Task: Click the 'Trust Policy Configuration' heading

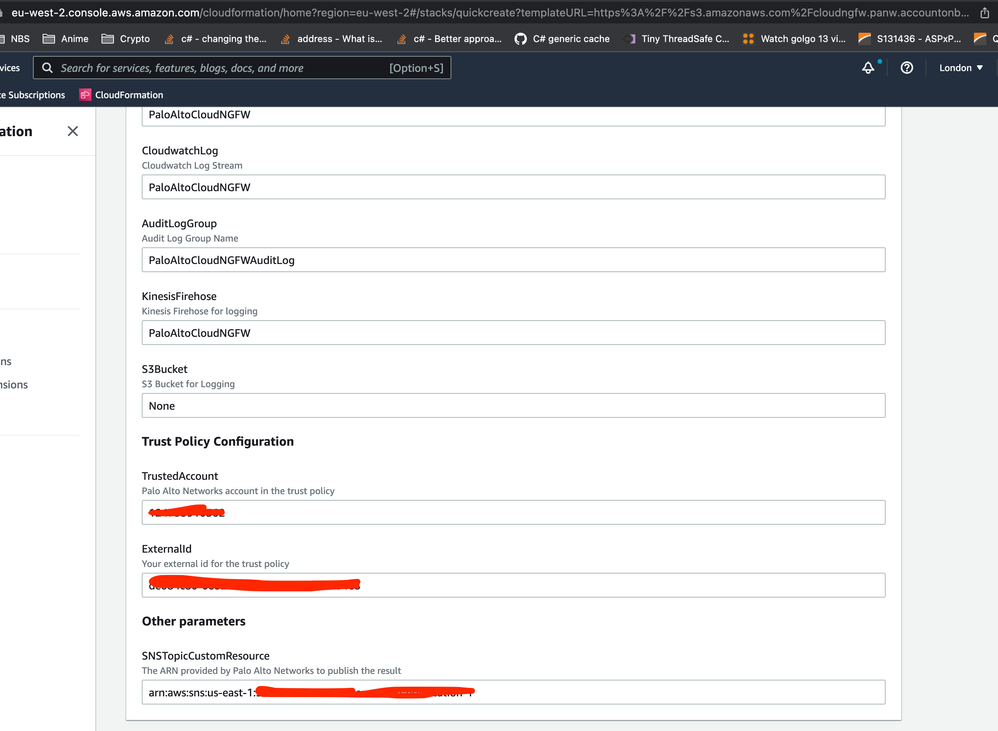Action: tap(218, 442)
